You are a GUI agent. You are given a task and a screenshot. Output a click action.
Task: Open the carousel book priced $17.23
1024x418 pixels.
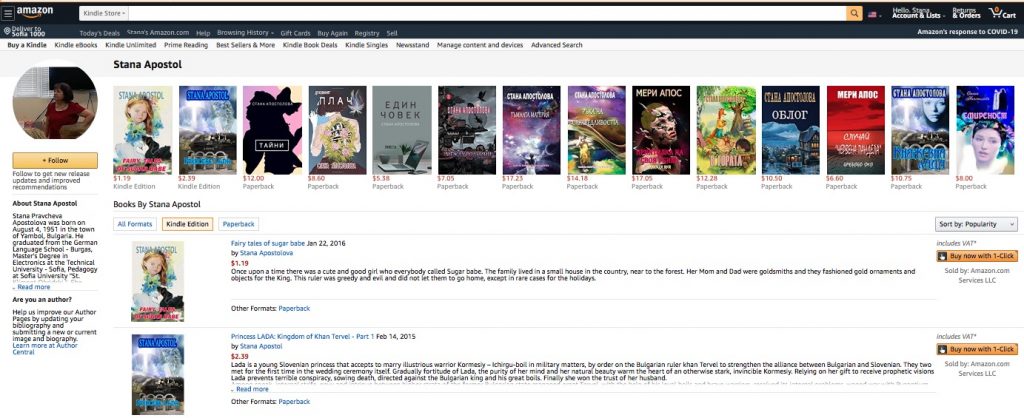point(532,130)
